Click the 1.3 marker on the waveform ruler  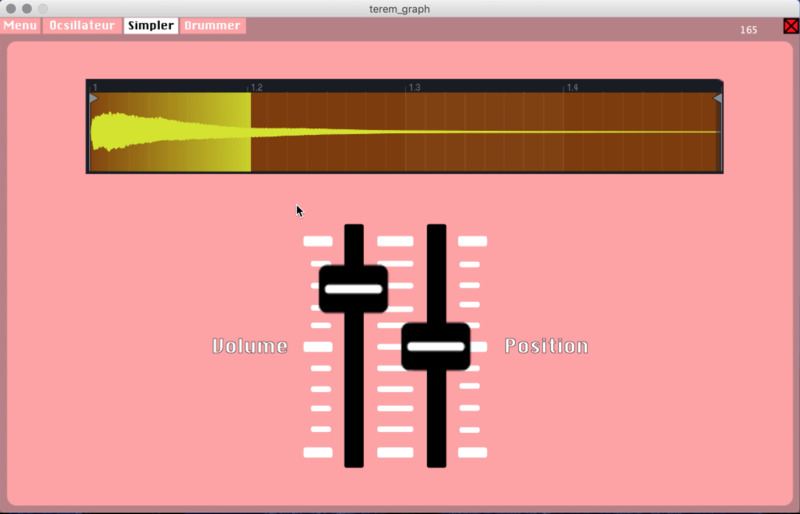pos(413,88)
